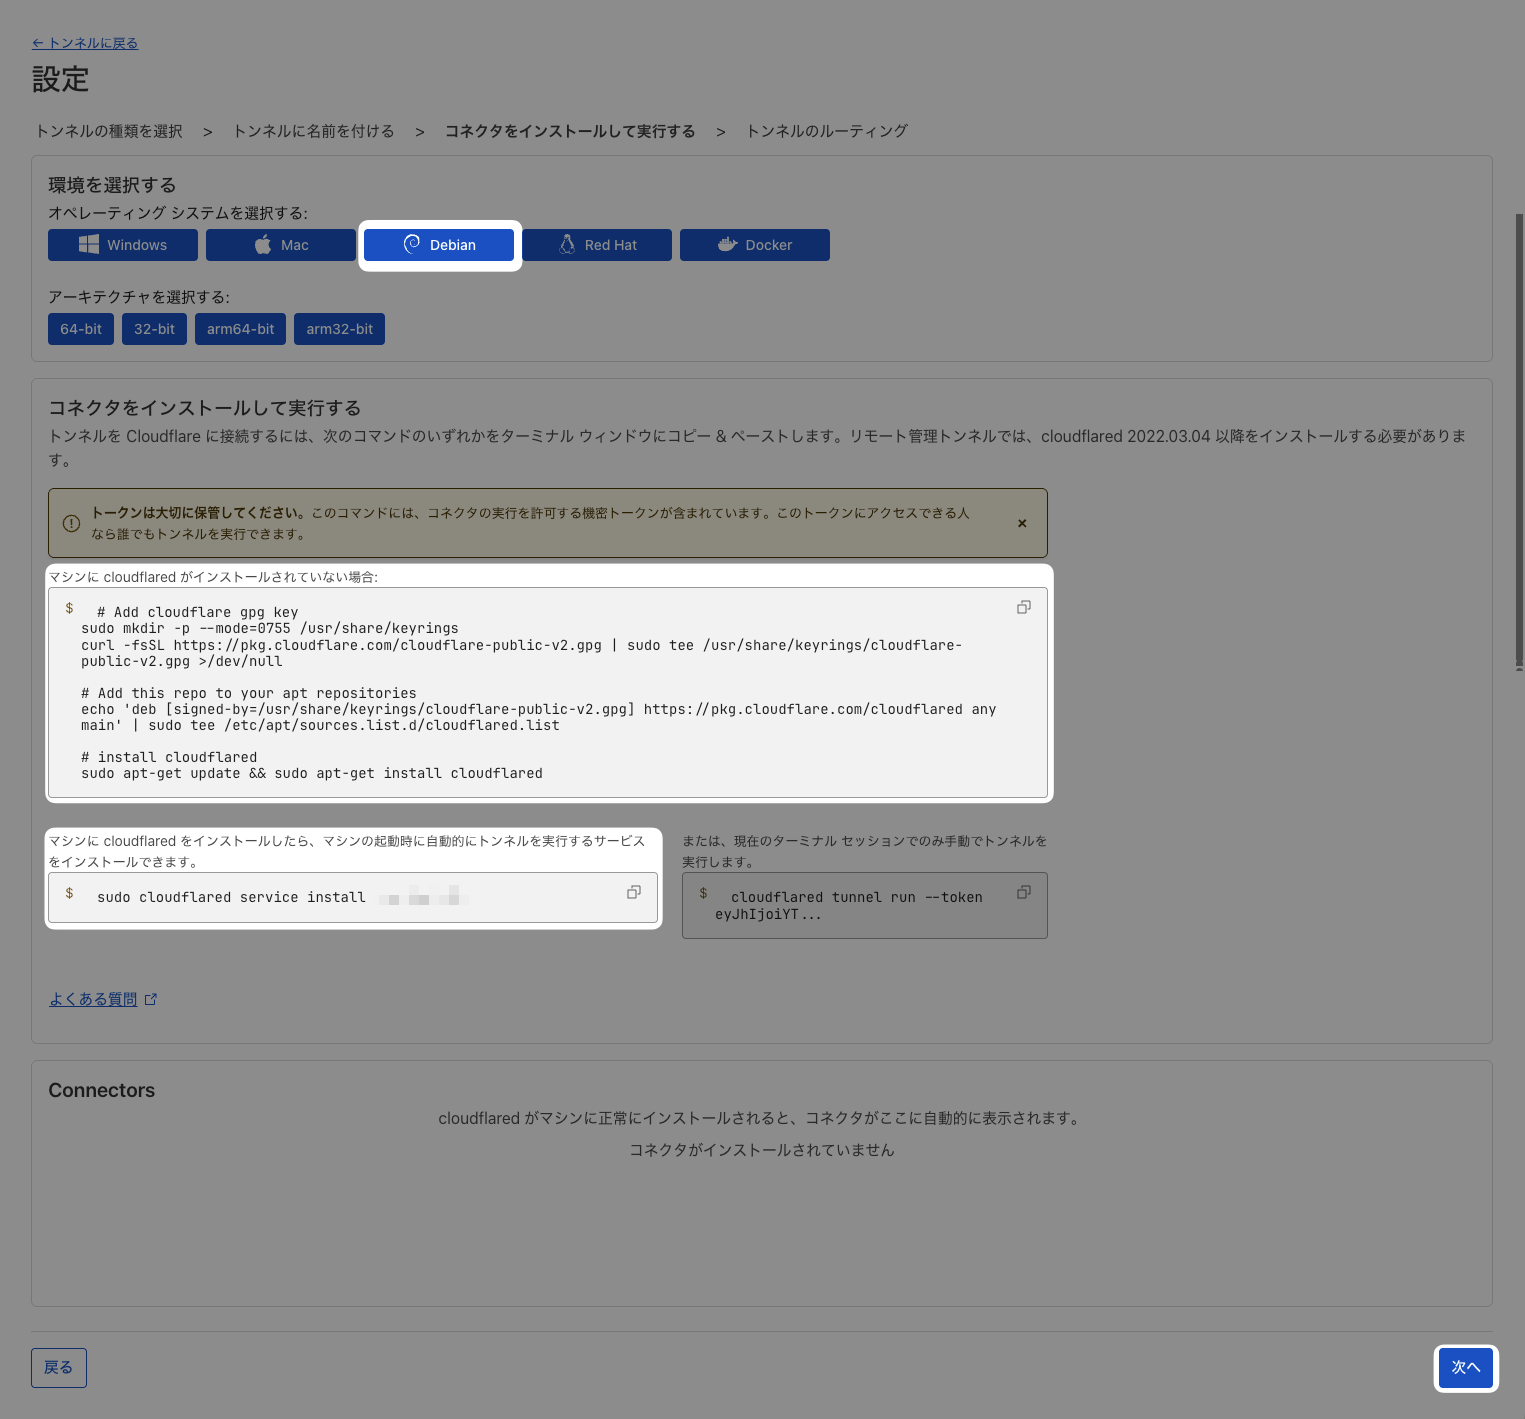Screen dimensions: 1525x1419
Task: Choose the 64-bit architecture
Action: coord(81,329)
